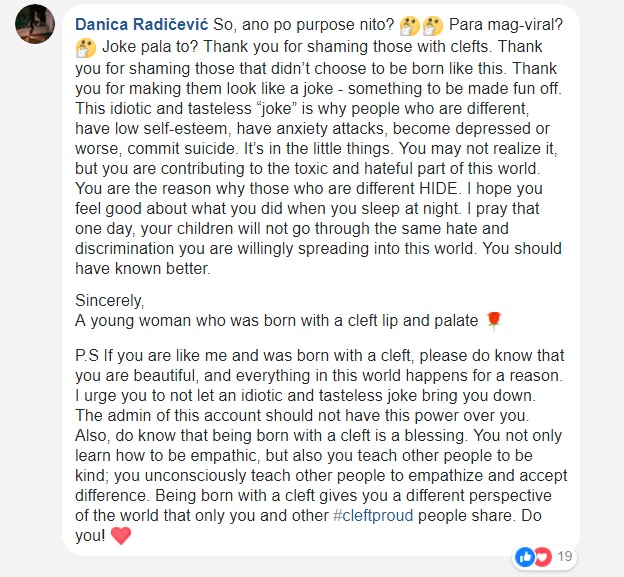The image size is (624, 577).
Task: Click "A young woman who was born" line
Action: pos(277,320)
